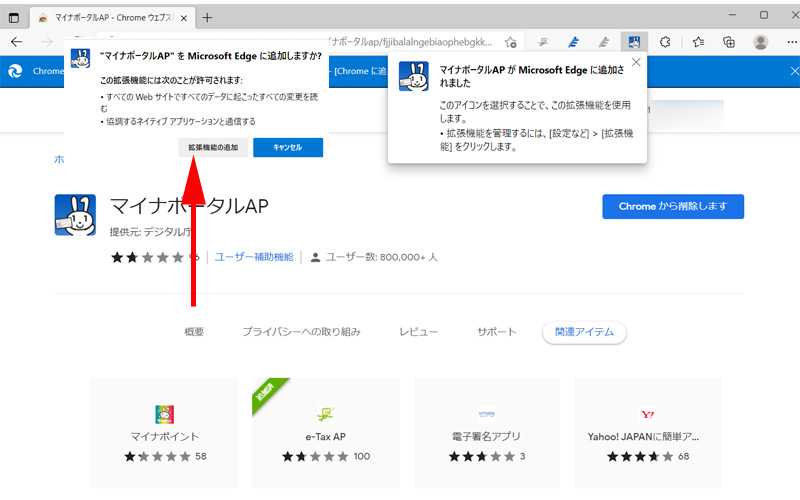Click 拡張機能の追加 button
The height and width of the screenshot is (500, 800).
click(x=213, y=147)
